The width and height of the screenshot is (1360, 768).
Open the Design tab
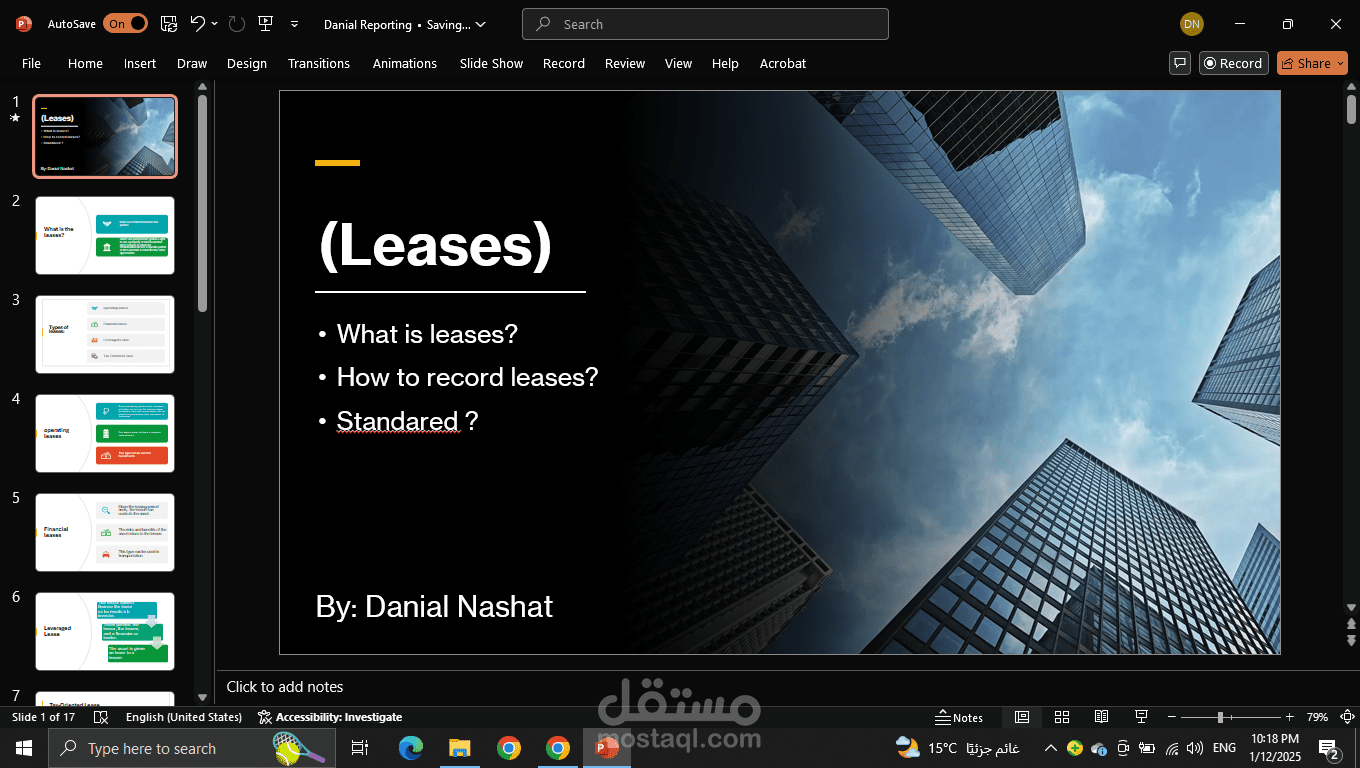(x=246, y=63)
